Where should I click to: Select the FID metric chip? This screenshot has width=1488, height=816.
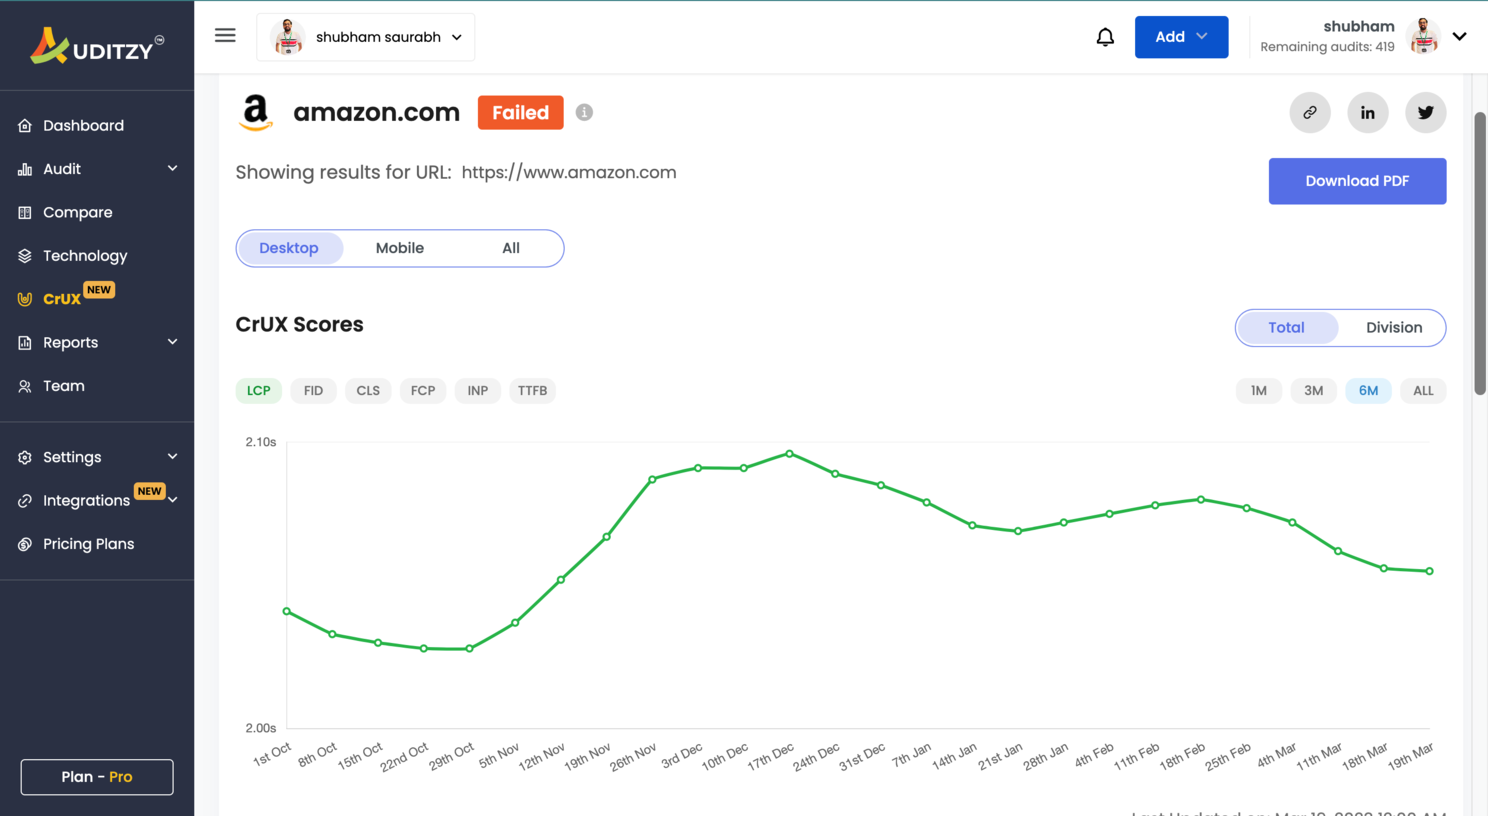pos(314,391)
